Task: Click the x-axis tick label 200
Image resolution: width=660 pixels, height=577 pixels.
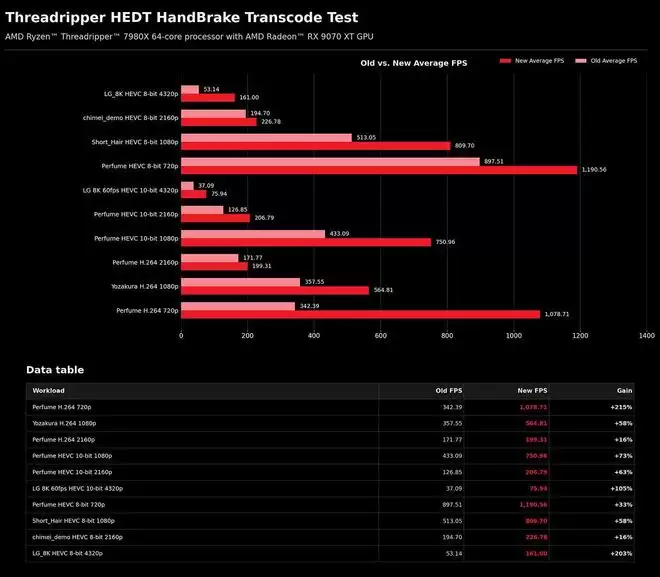Action: point(248,336)
